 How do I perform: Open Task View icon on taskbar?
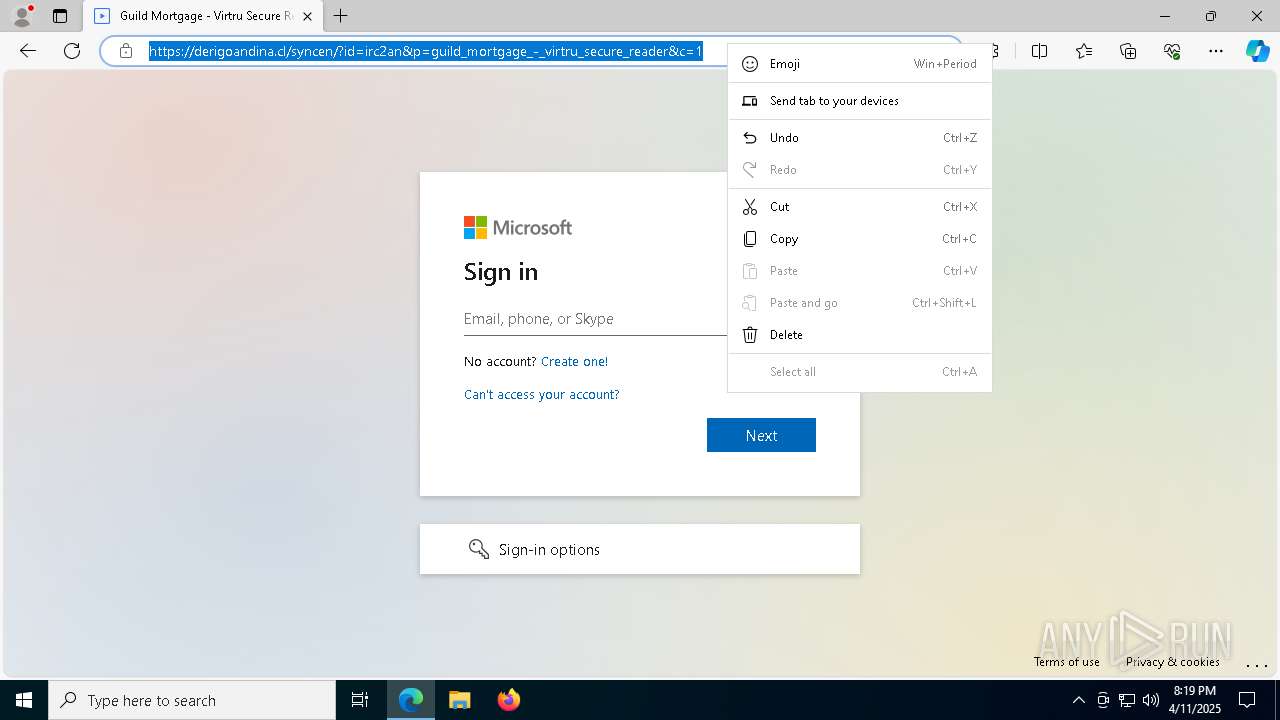click(x=360, y=700)
